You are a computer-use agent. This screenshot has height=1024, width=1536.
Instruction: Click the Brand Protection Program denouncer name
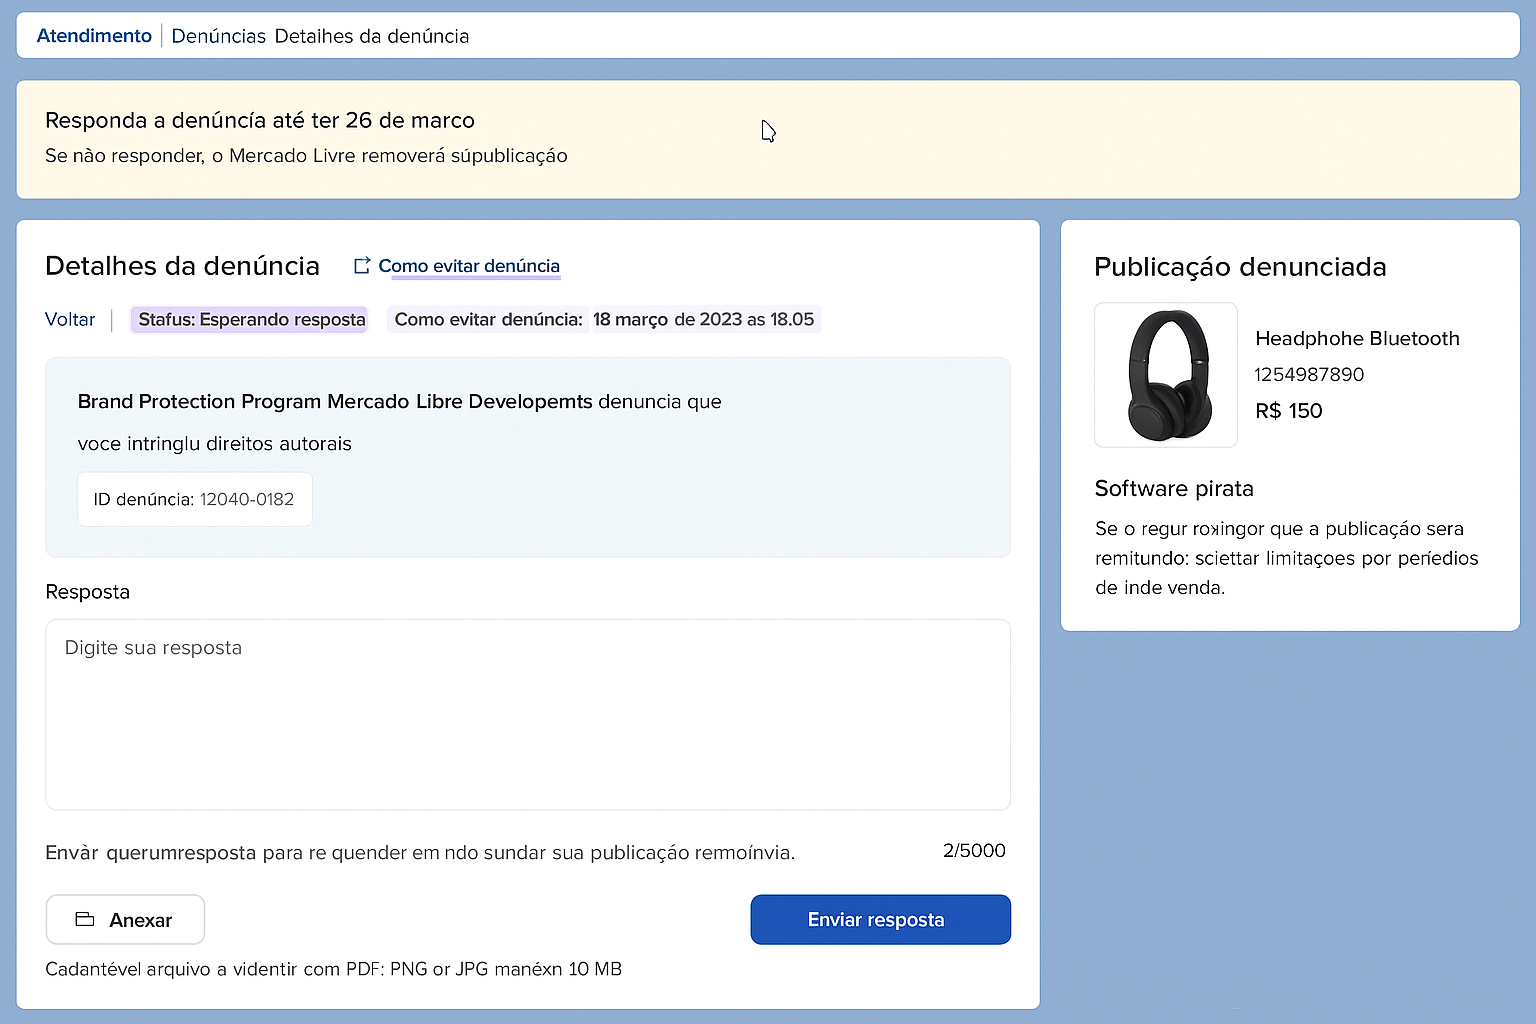coord(335,401)
